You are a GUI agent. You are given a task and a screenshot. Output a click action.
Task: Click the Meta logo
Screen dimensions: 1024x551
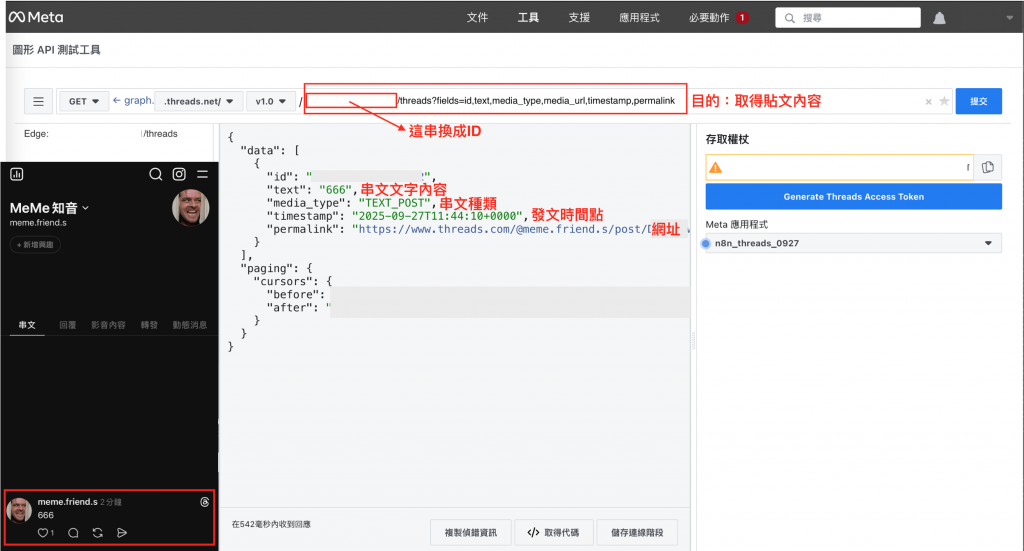tap(36, 17)
